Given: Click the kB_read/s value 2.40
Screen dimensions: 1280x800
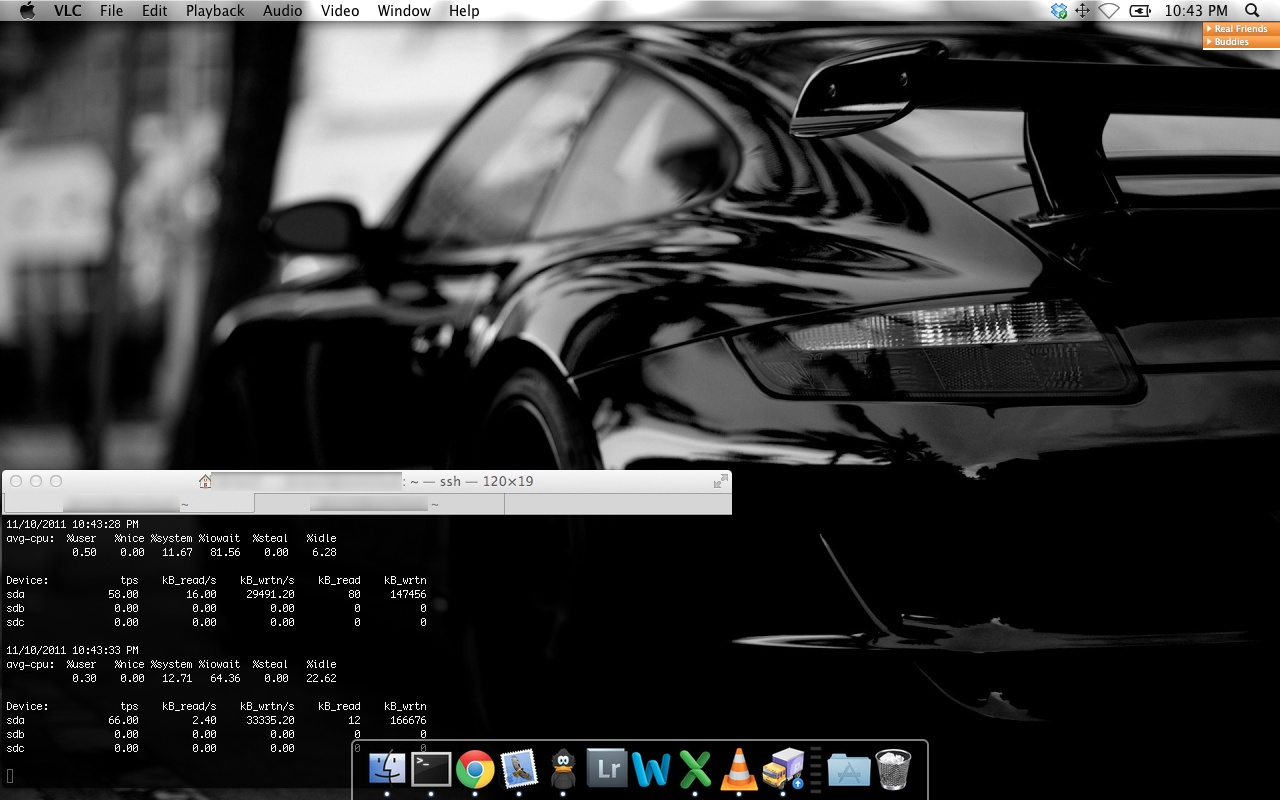Looking at the screenshot, I should (x=204, y=720).
